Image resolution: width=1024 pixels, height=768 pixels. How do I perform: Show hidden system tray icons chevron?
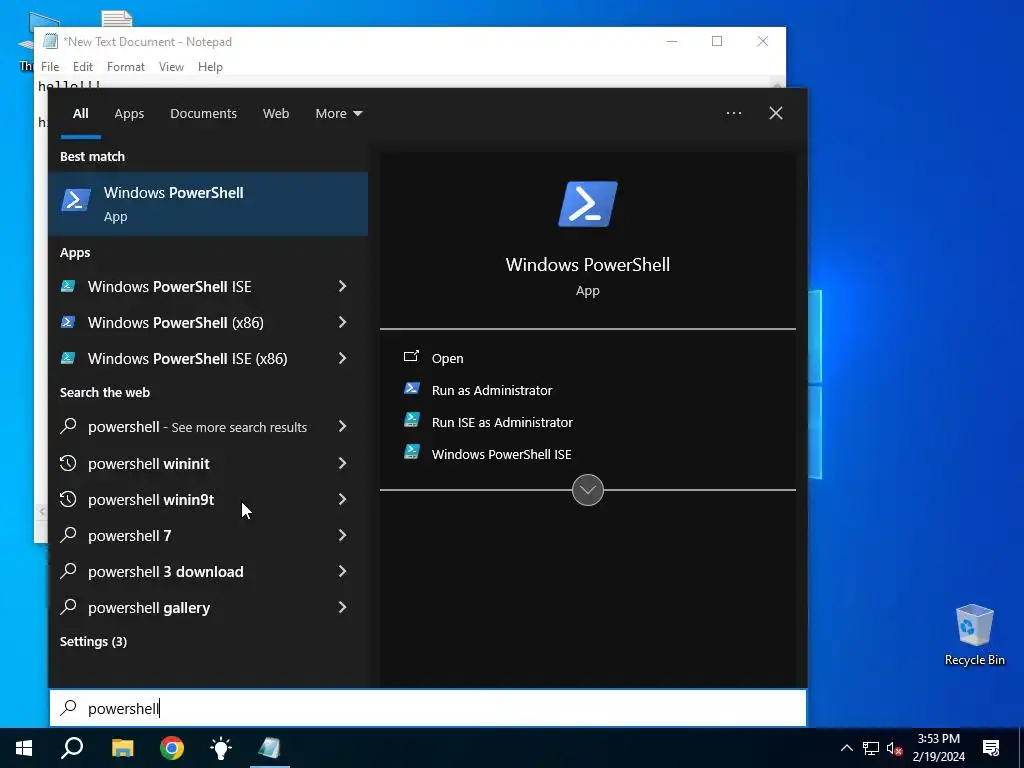(x=846, y=748)
